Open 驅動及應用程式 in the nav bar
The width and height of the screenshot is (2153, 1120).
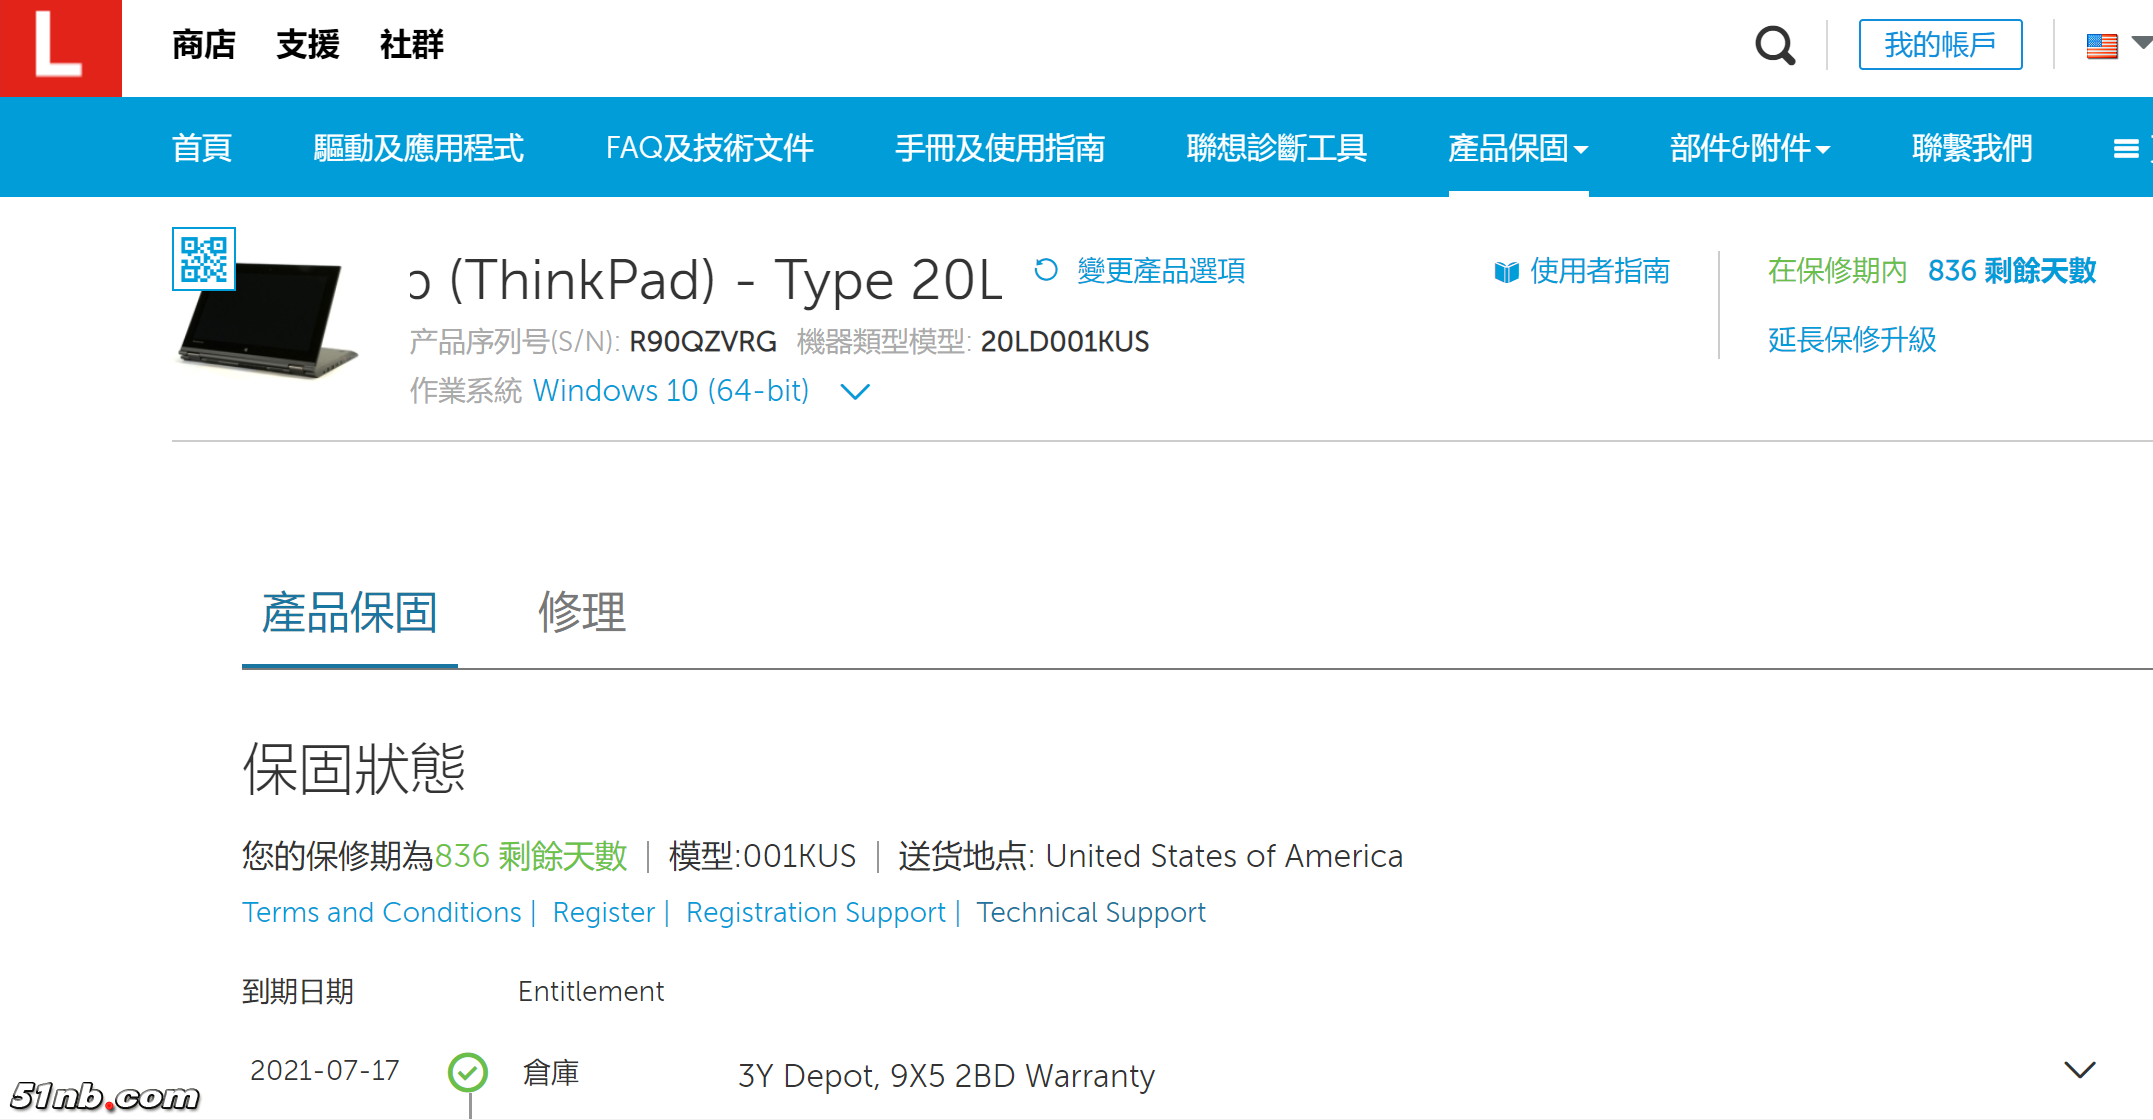(418, 149)
